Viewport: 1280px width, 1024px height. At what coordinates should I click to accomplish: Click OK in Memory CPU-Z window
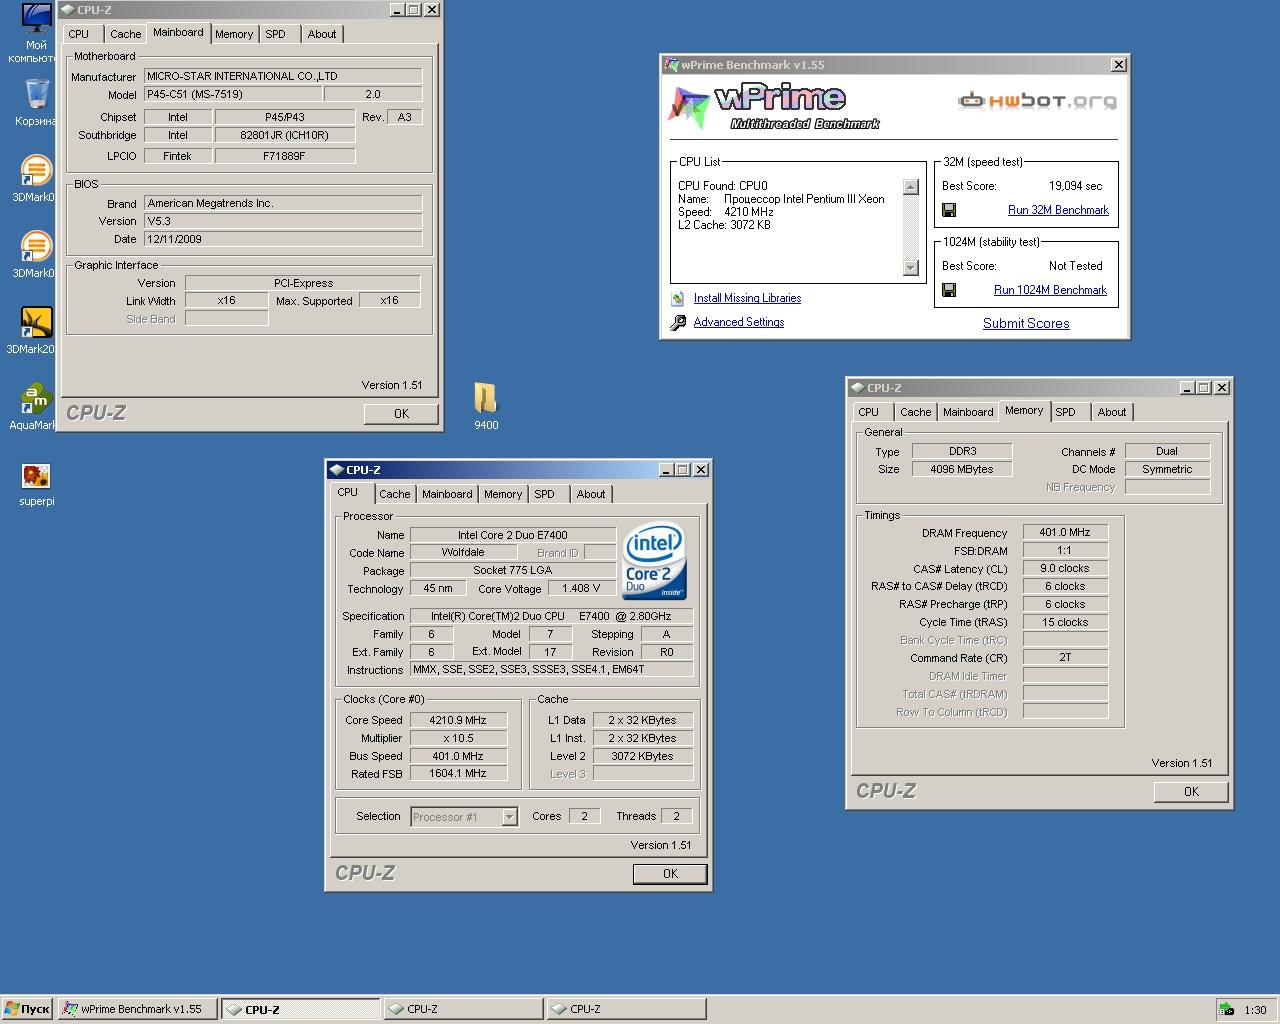click(x=1191, y=791)
